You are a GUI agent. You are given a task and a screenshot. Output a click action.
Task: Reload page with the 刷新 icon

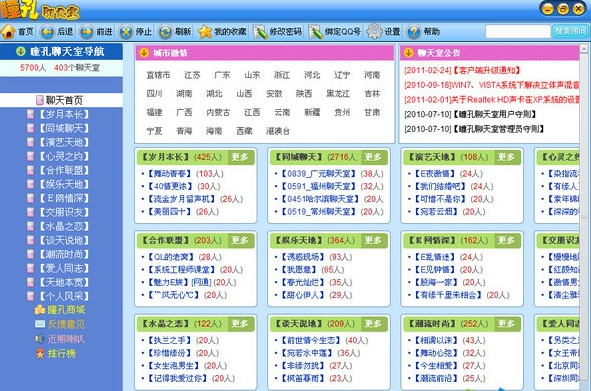pyautogui.click(x=165, y=32)
